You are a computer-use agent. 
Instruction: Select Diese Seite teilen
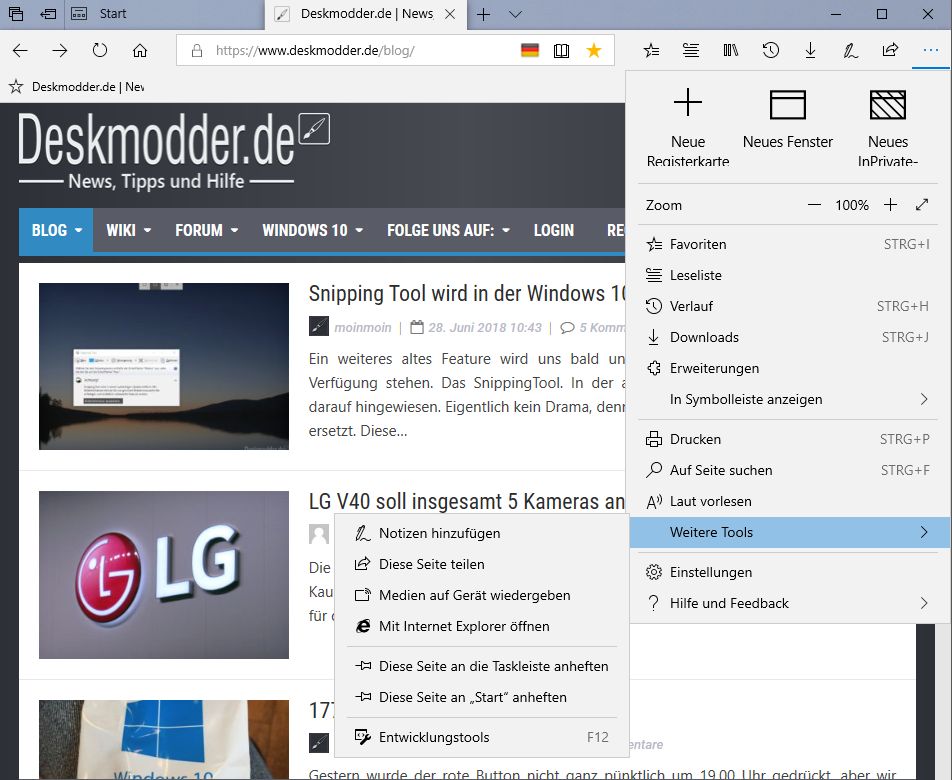click(481, 564)
